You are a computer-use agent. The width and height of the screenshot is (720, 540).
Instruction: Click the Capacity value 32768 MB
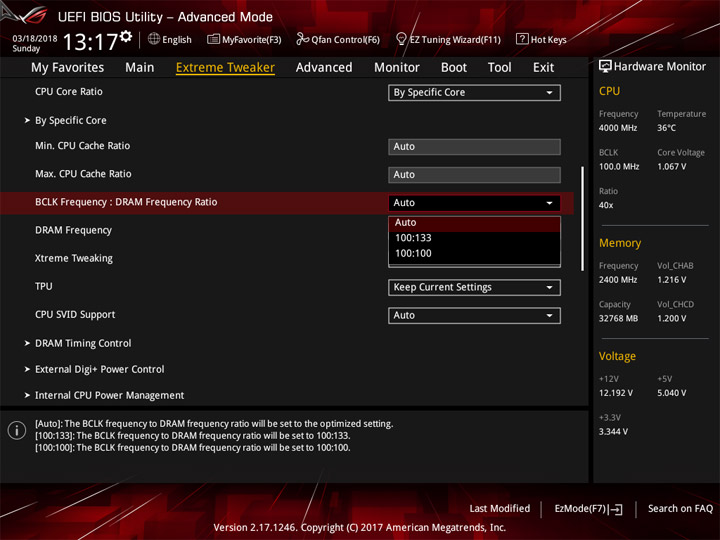pyautogui.click(x=619, y=318)
